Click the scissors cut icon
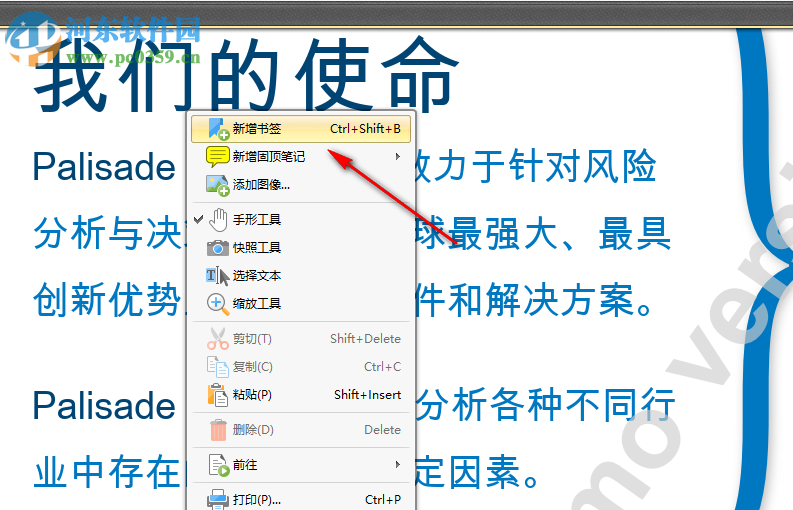 point(218,338)
